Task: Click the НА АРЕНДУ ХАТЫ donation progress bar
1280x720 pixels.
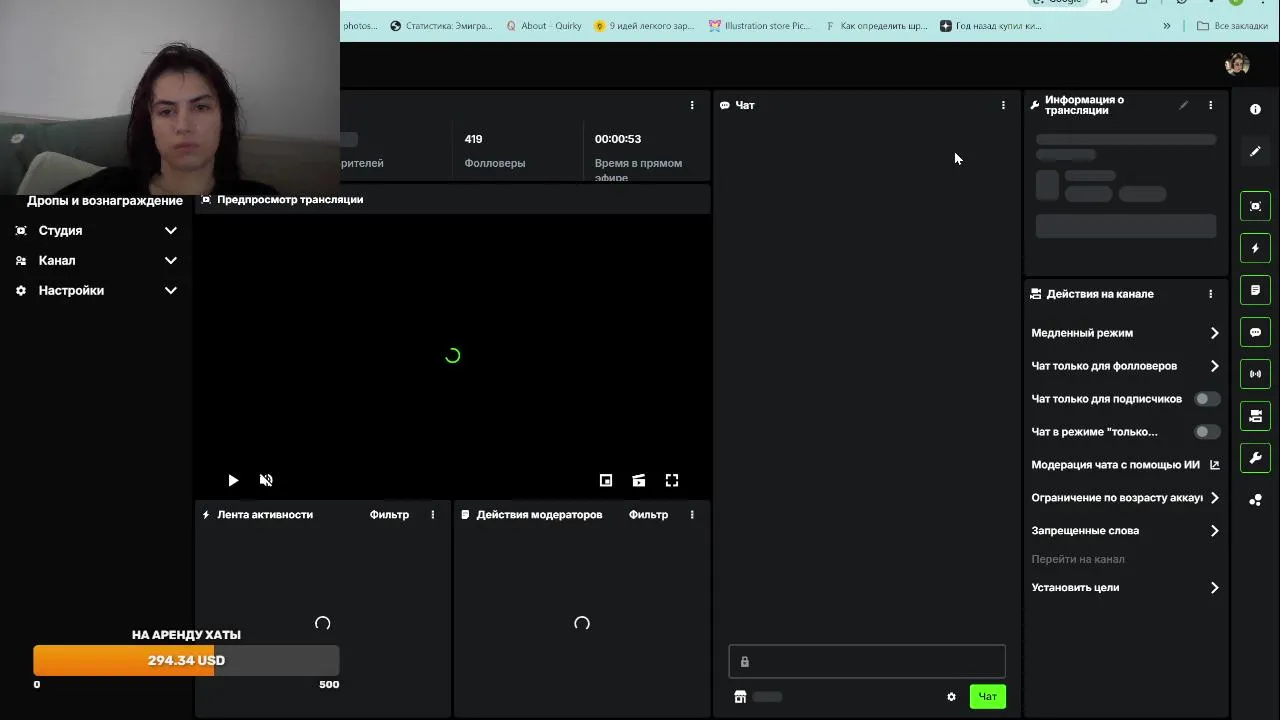Action: pyautogui.click(x=186, y=660)
